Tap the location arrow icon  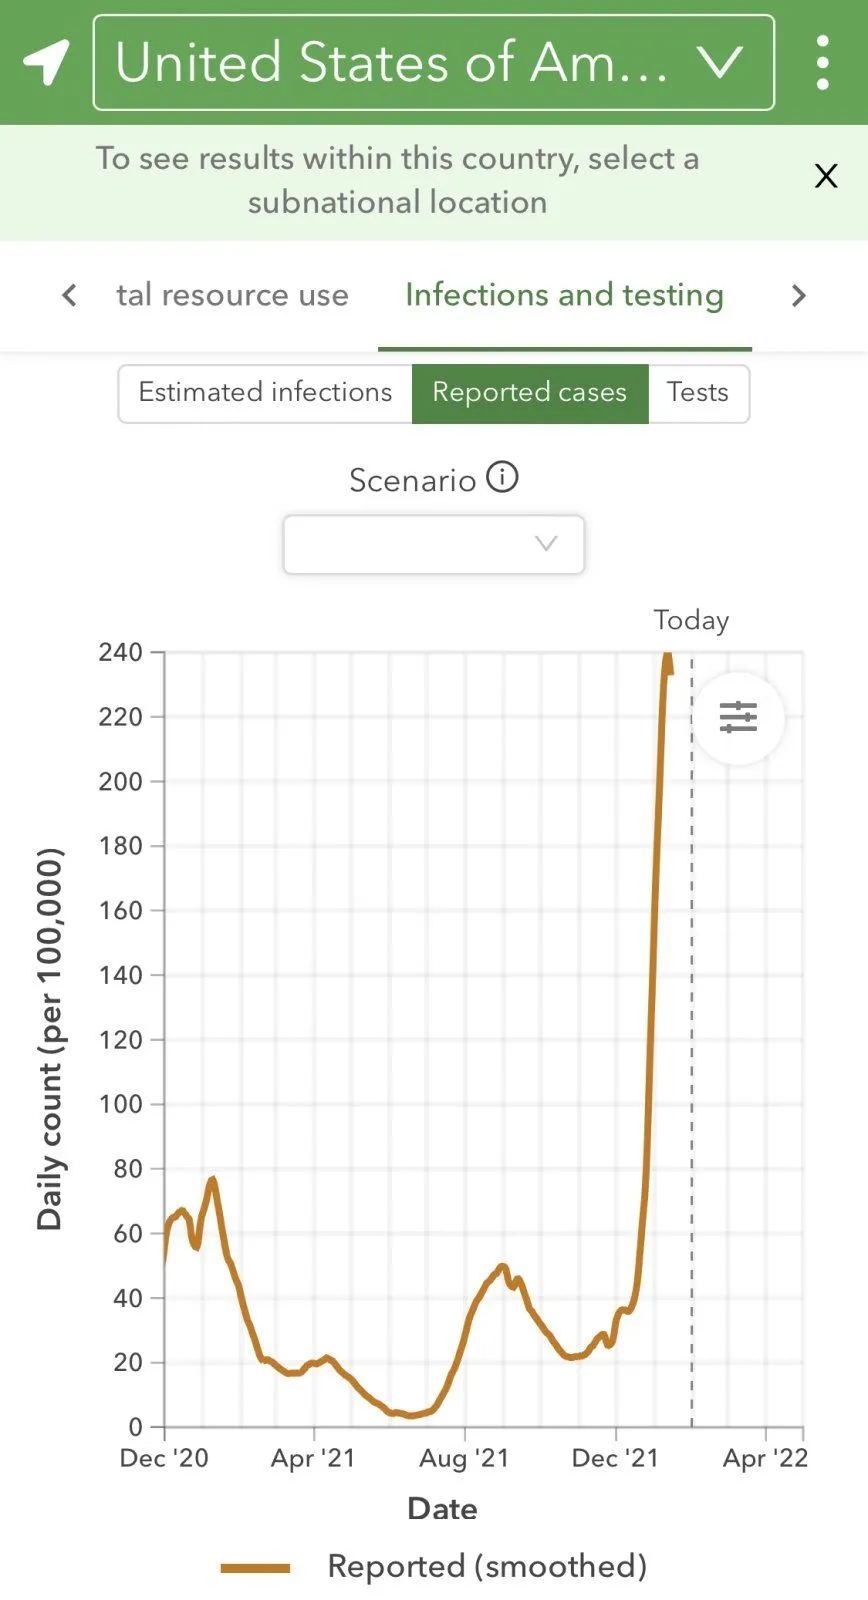click(x=46, y=62)
